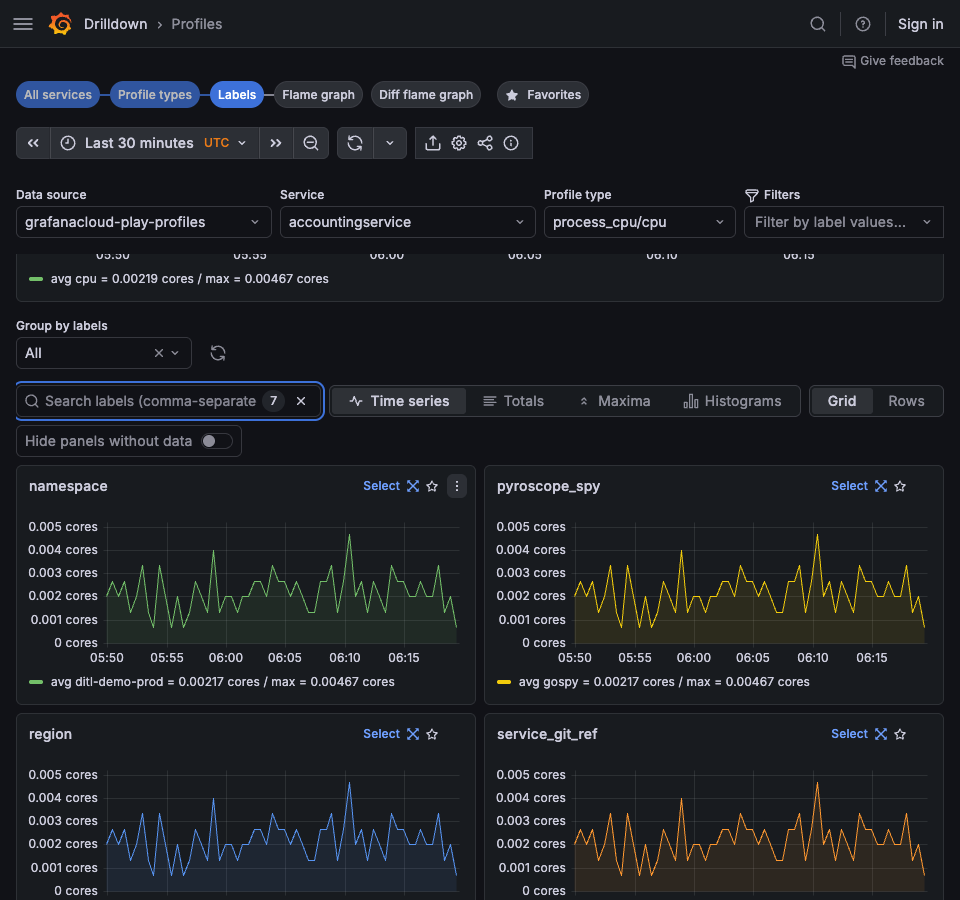
Task: Expand the Service accountingservice dropdown
Action: click(x=407, y=222)
